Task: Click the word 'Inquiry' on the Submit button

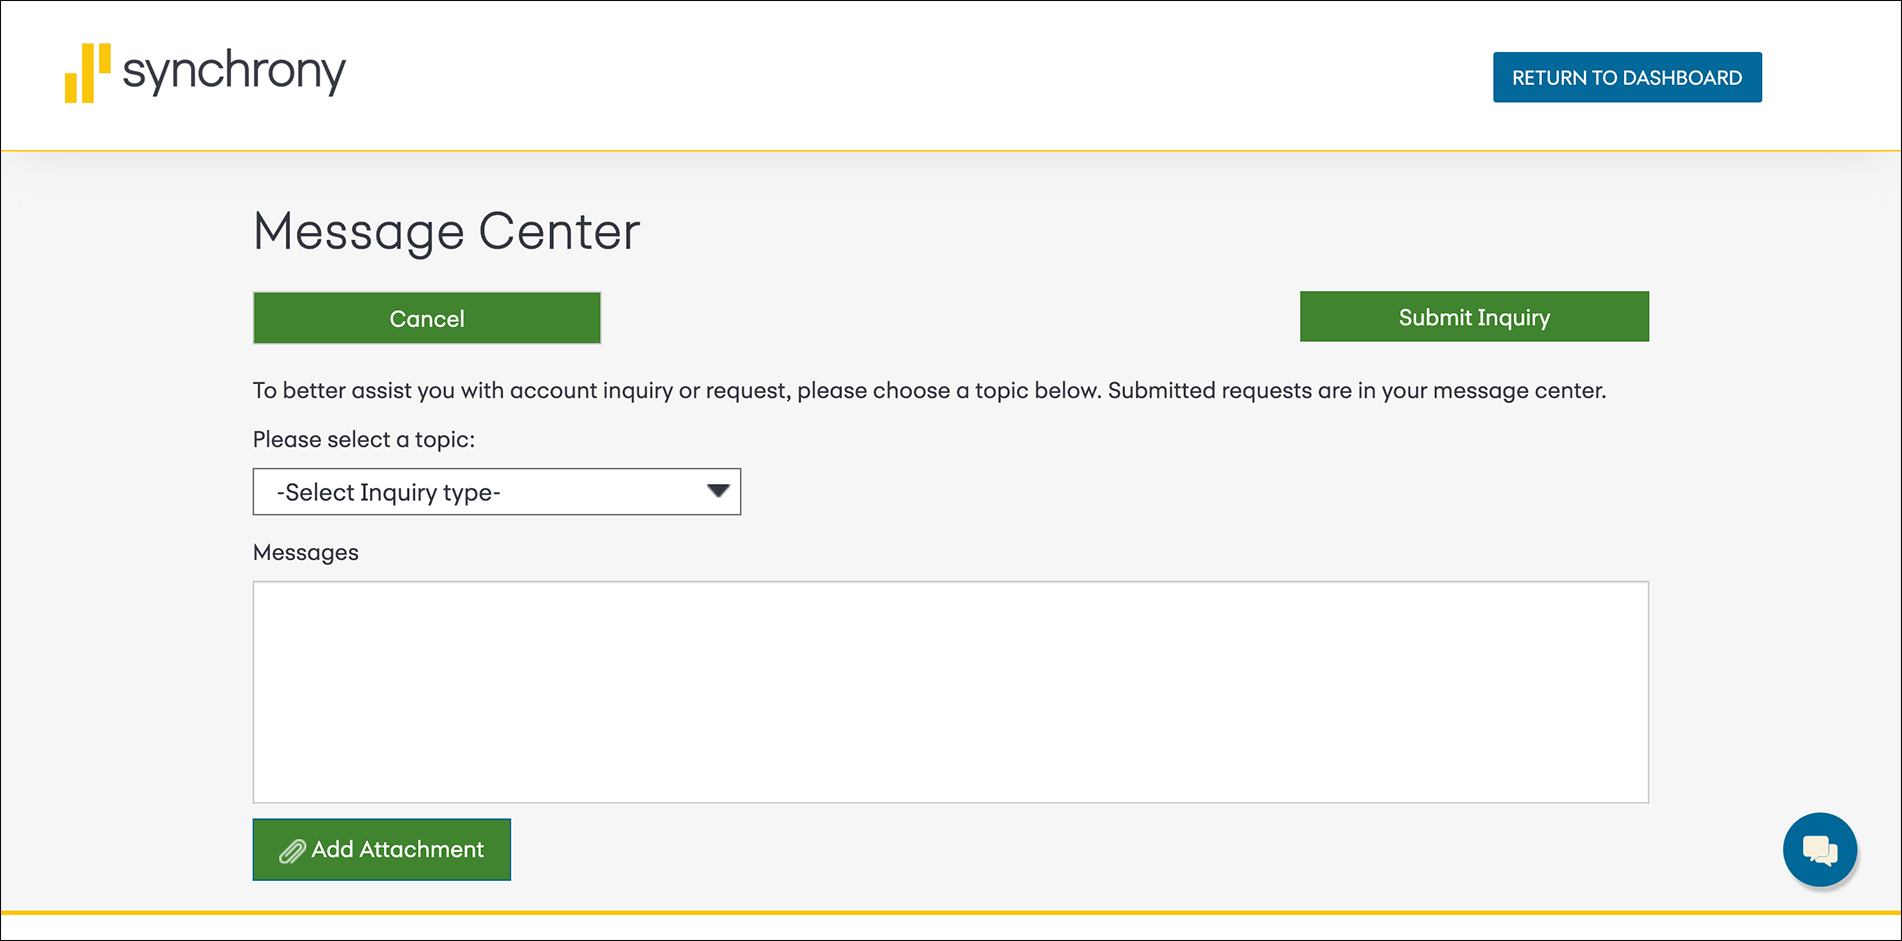Action: tap(1513, 318)
